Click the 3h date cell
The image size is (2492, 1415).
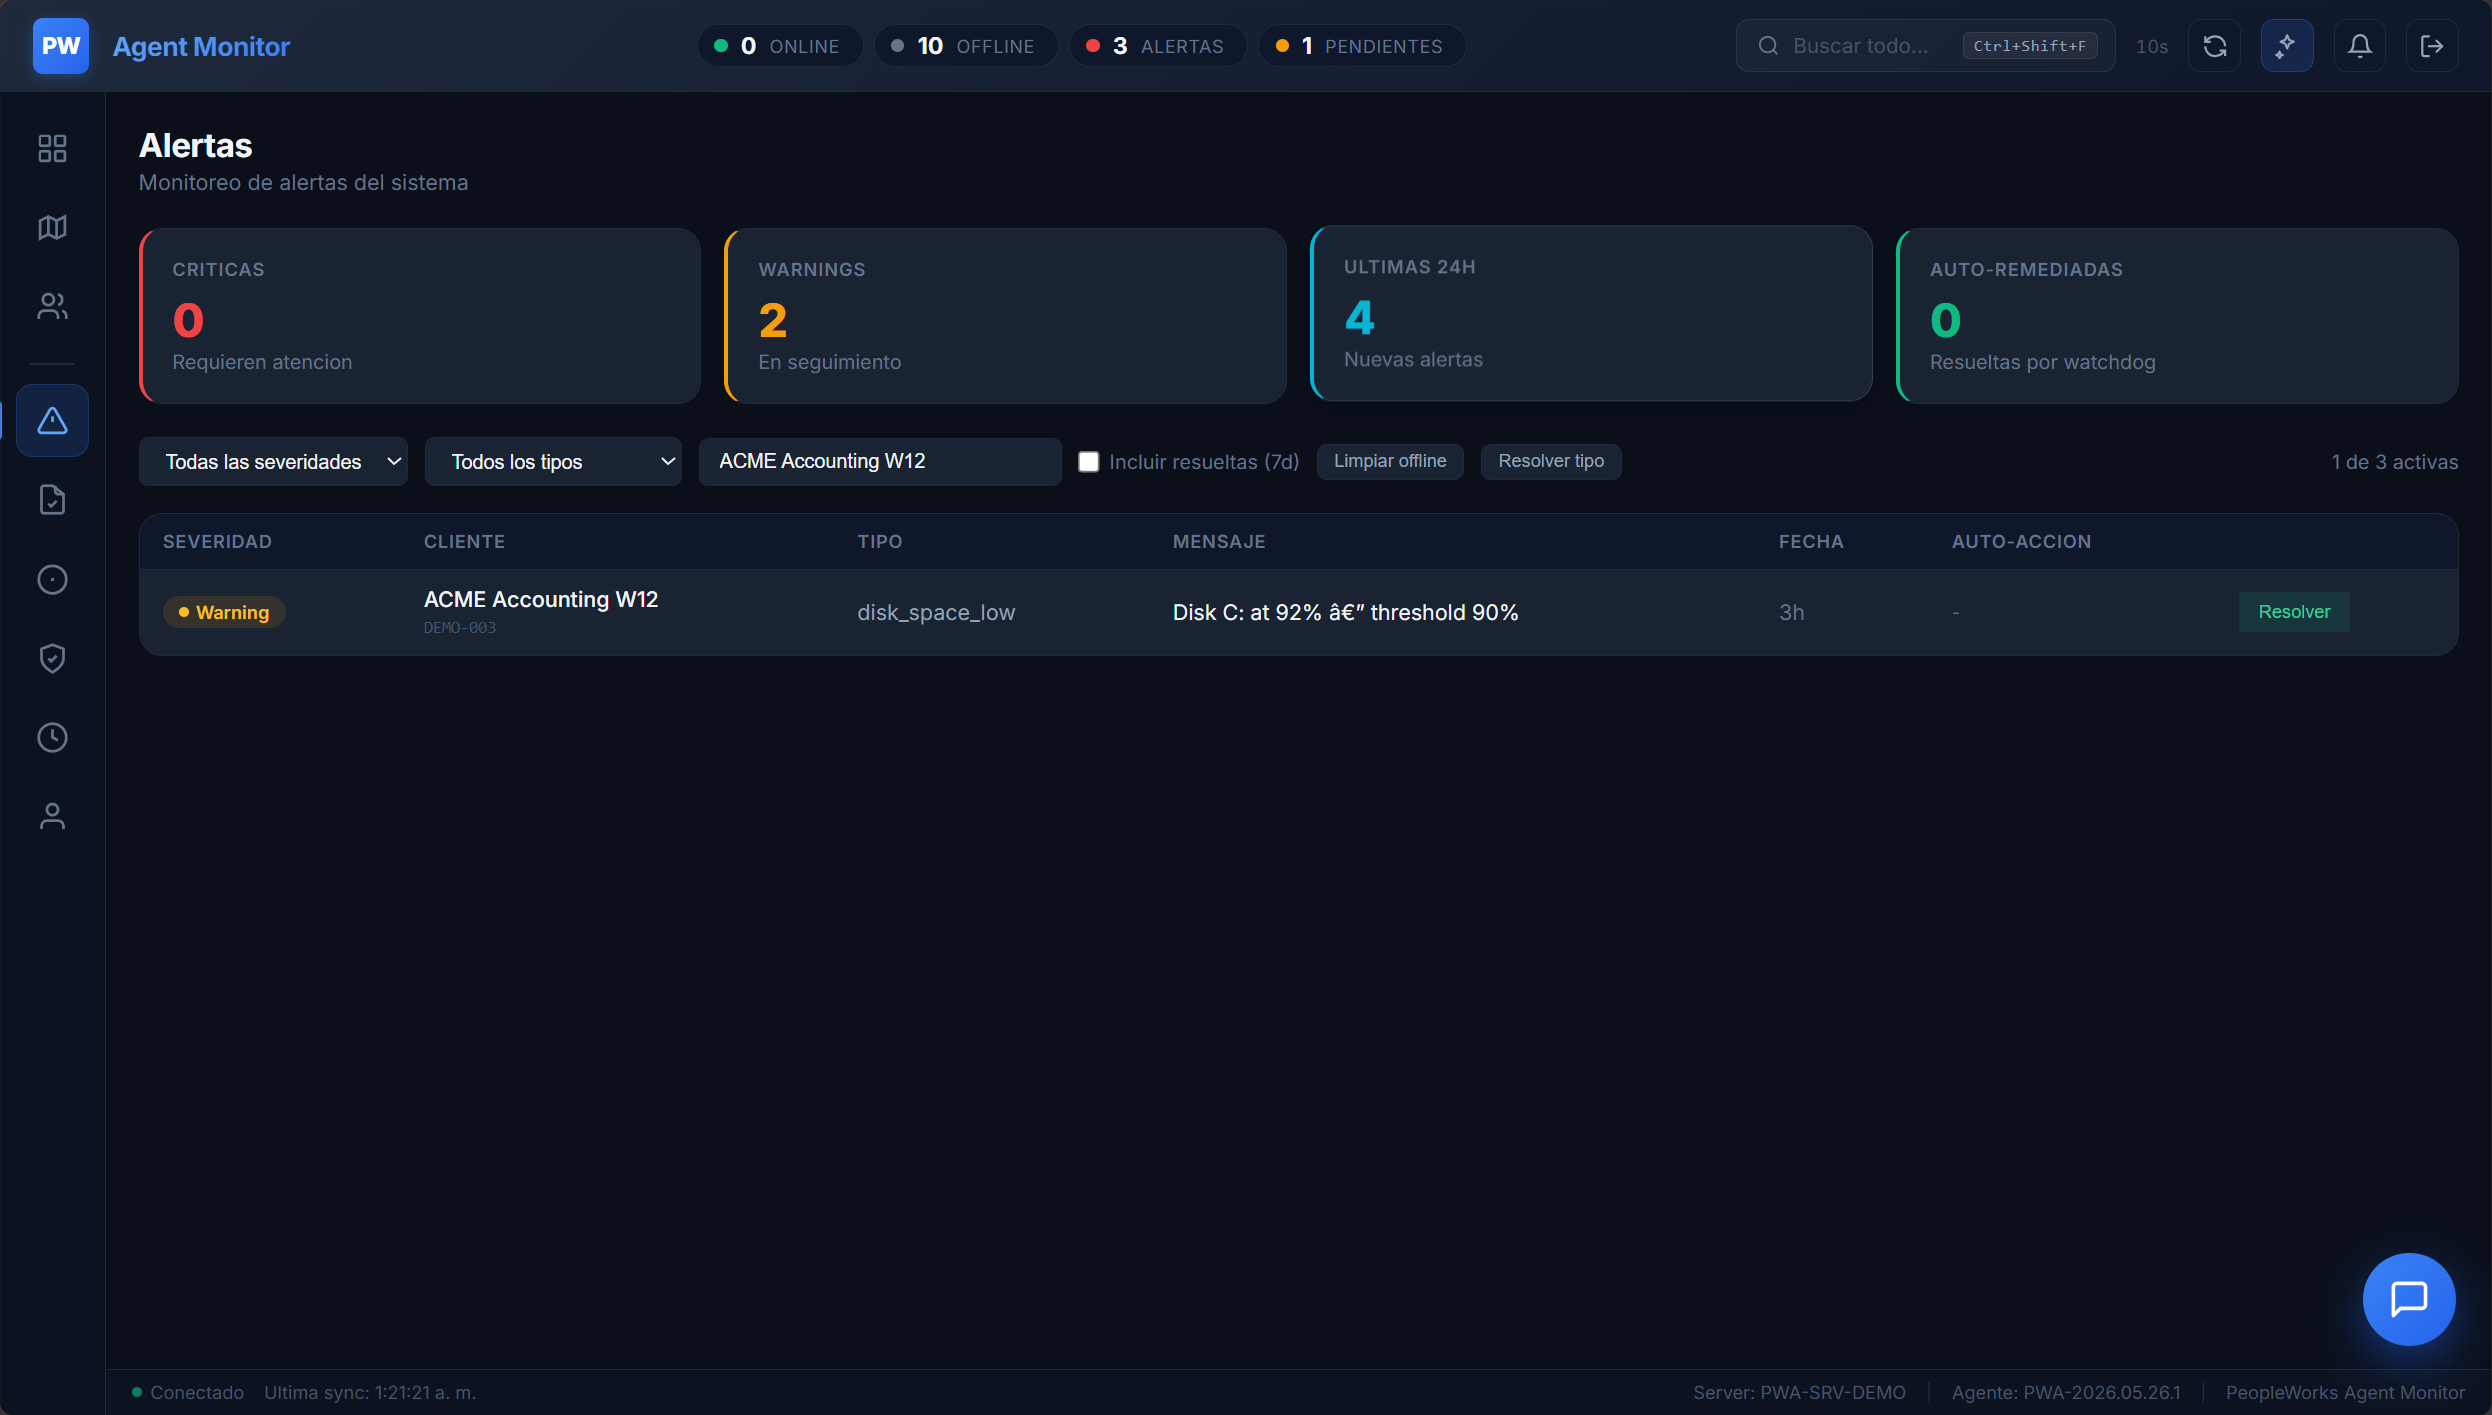(1792, 612)
